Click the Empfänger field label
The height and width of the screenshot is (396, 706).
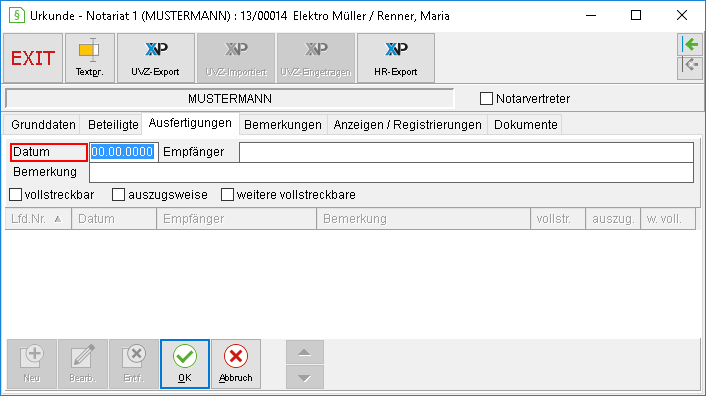pos(194,152)
